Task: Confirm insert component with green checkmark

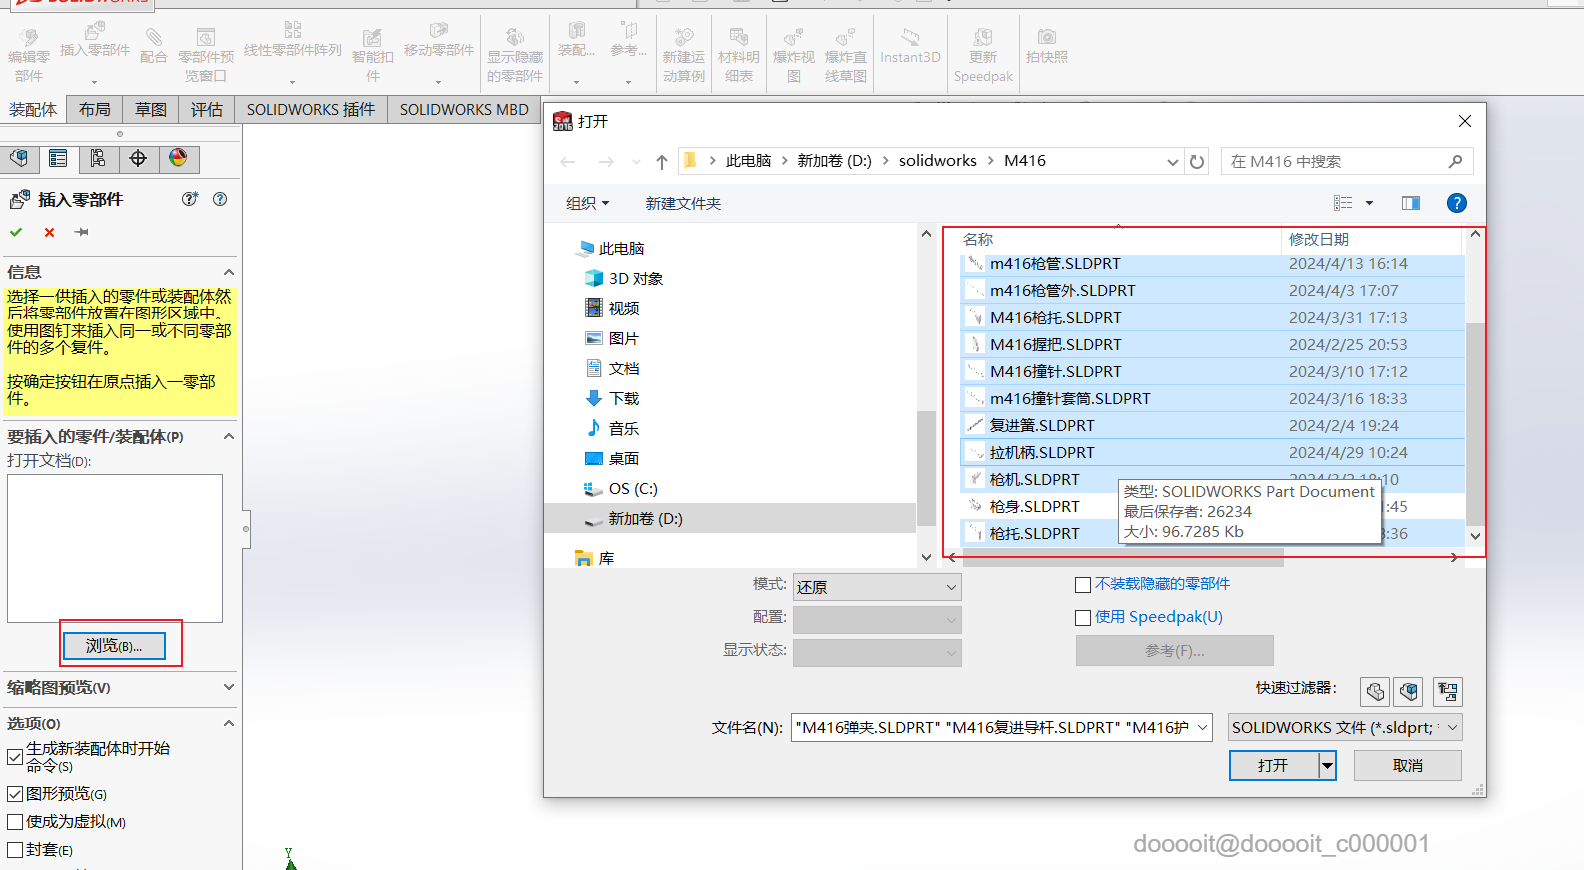Action: [16, 232]
